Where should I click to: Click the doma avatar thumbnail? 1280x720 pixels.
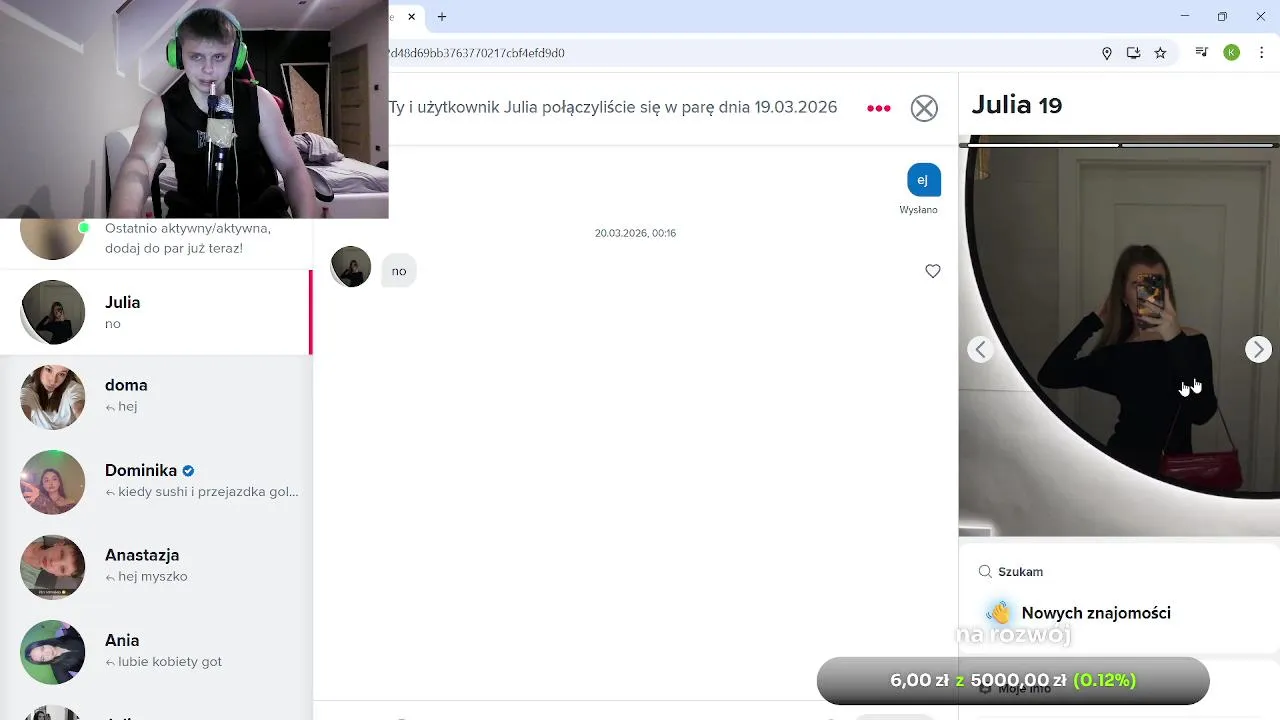[53, 397]
